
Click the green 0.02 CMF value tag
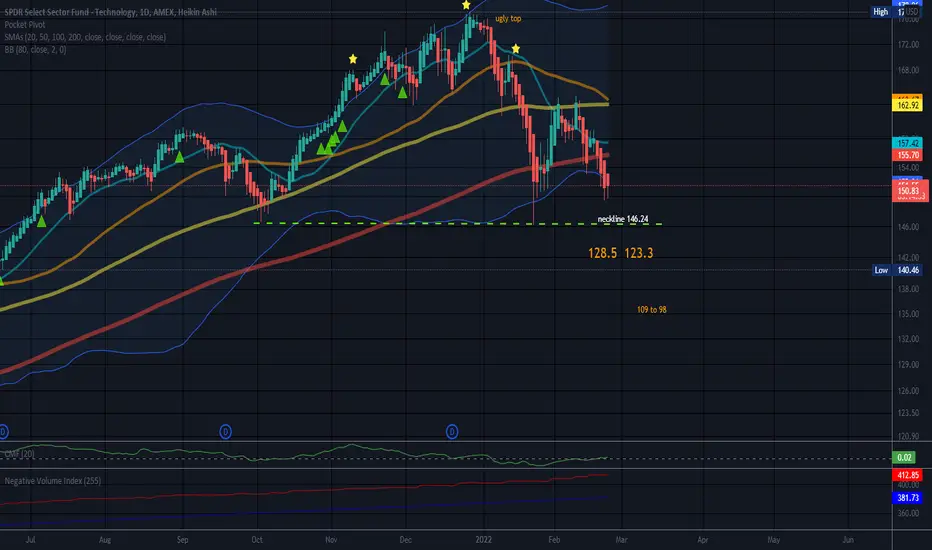coord(904,457)
